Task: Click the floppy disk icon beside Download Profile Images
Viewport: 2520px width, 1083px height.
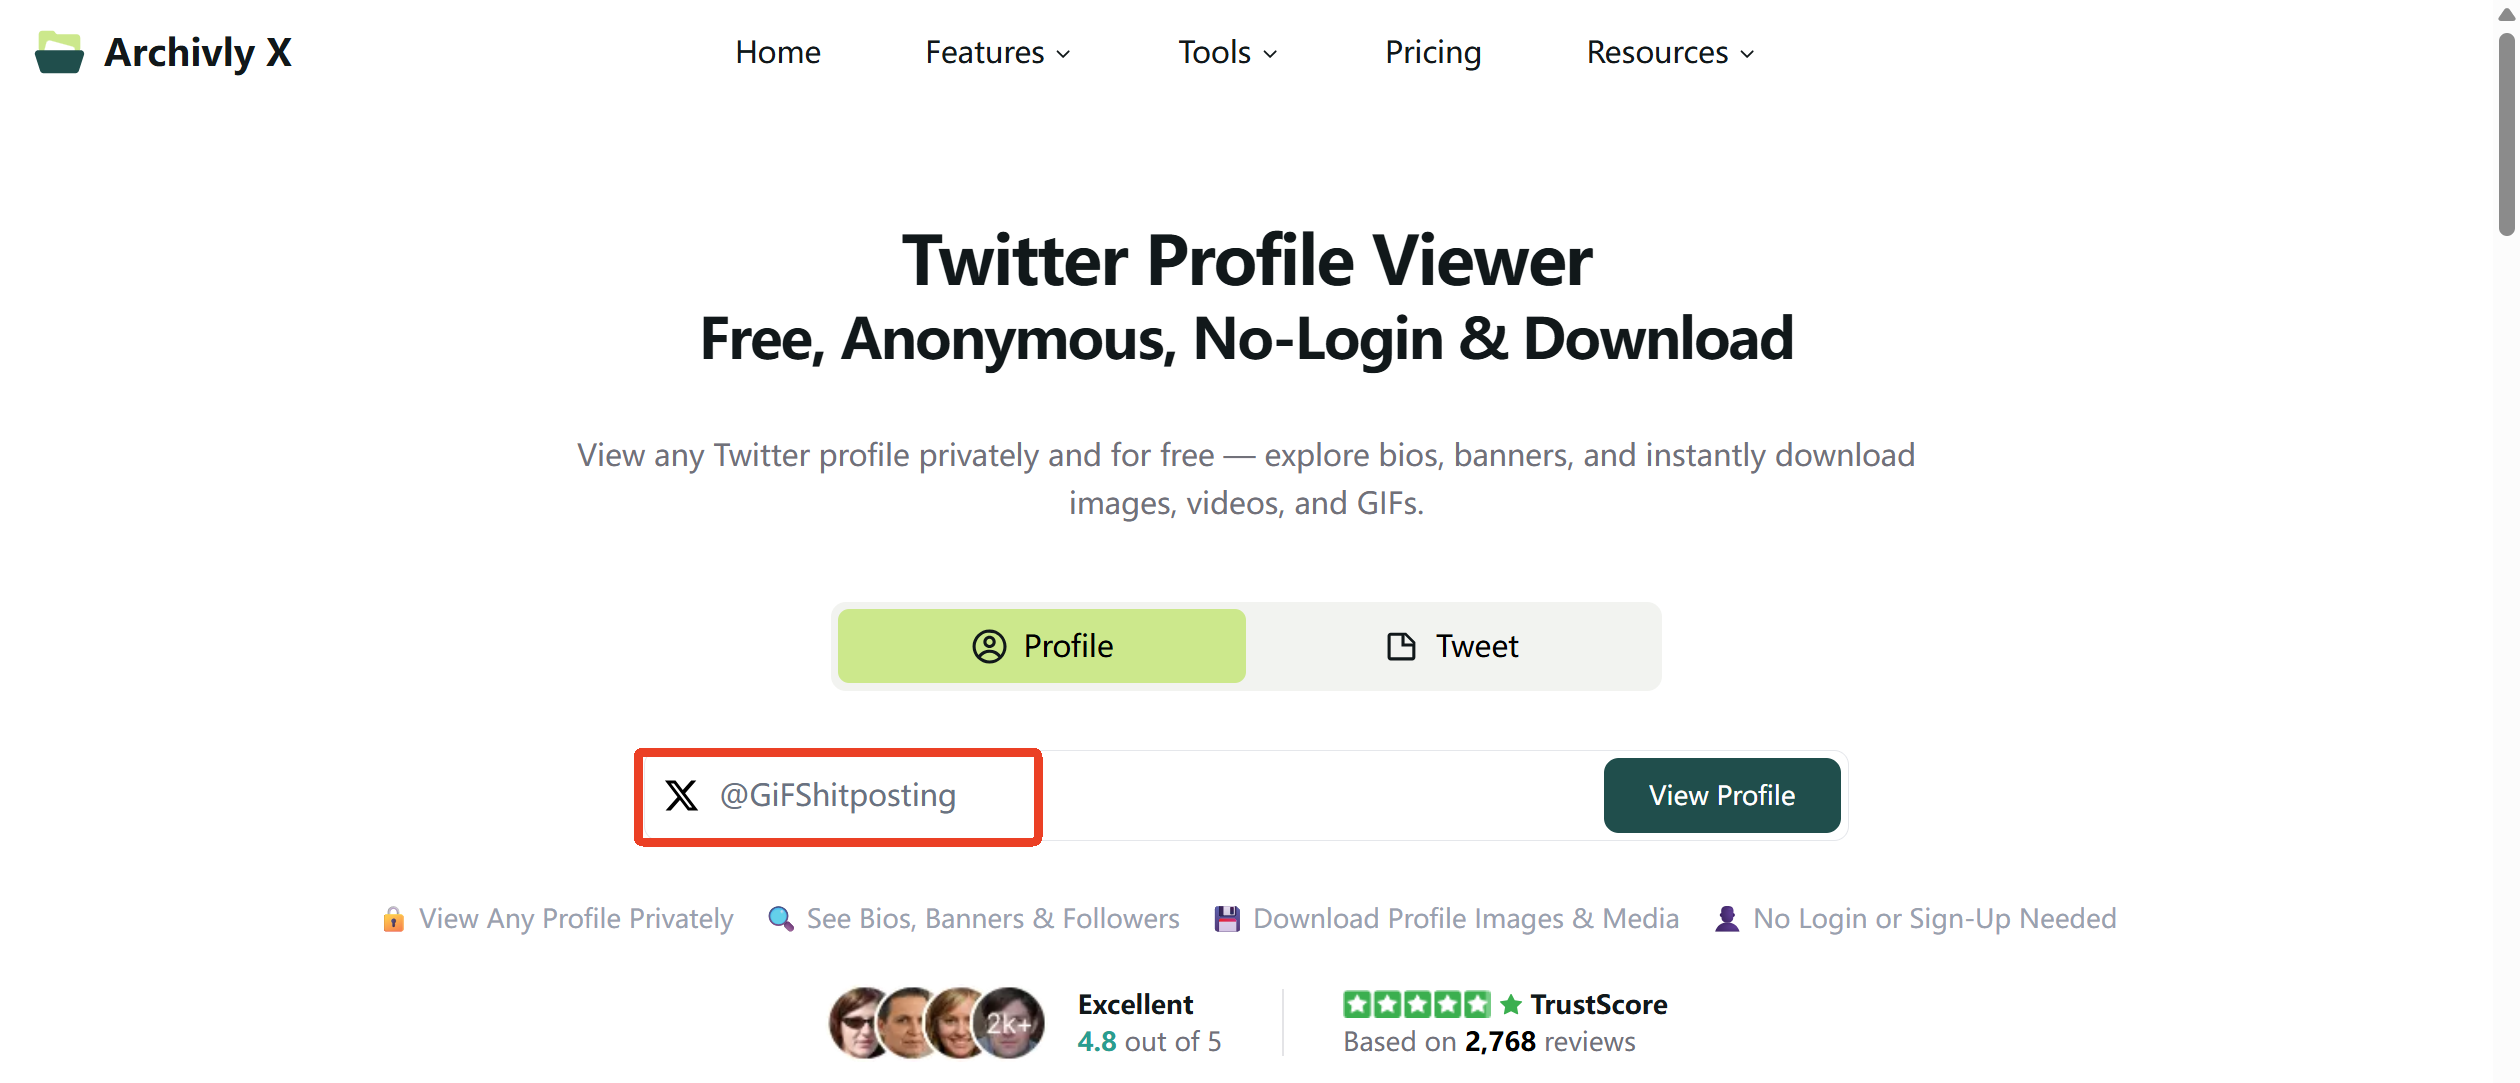Action: tap(1227, 919)
